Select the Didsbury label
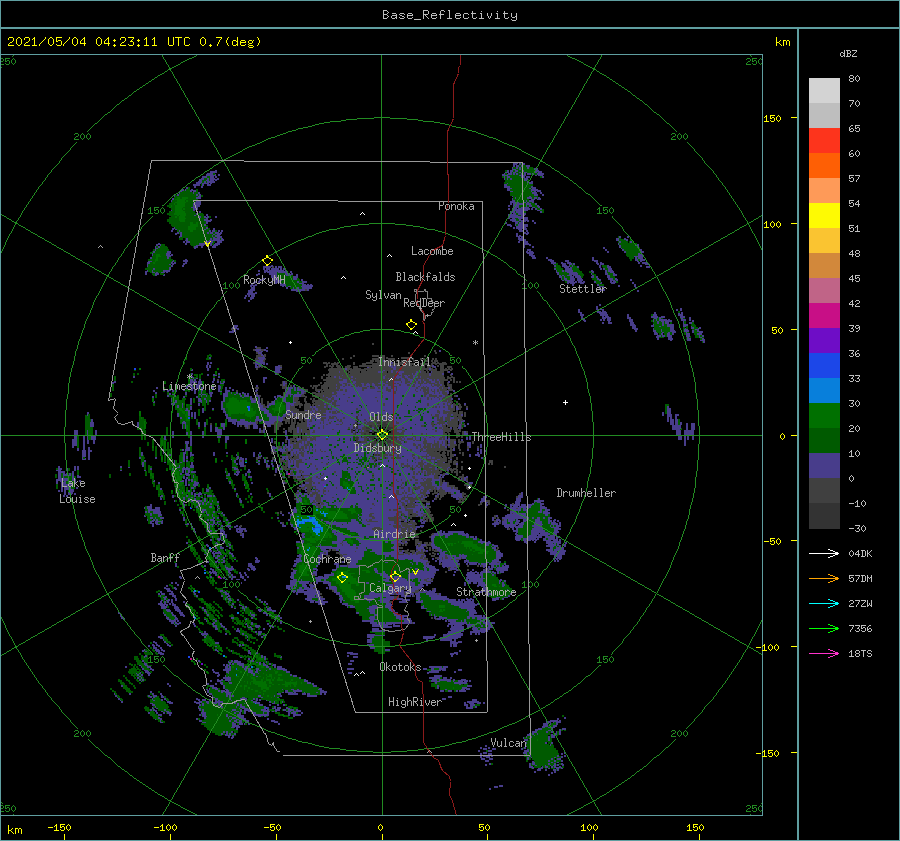900x841 pixels. point(378,448)
